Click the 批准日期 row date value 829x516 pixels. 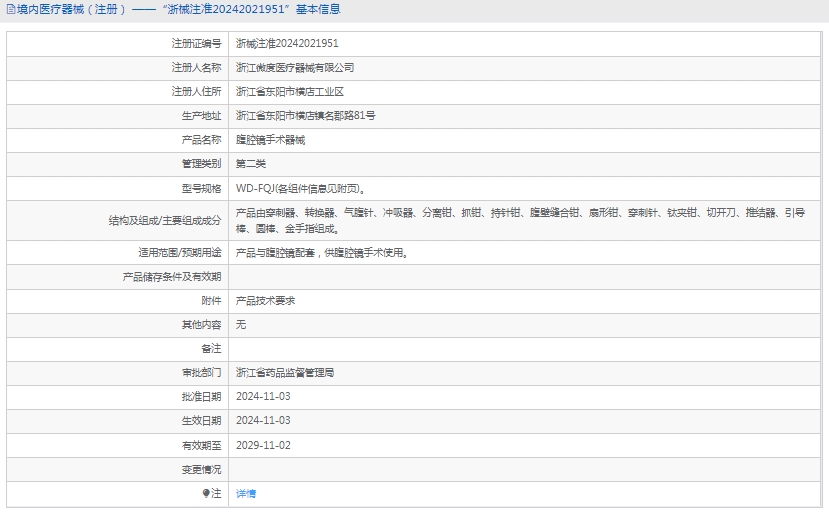click(263, 397)
